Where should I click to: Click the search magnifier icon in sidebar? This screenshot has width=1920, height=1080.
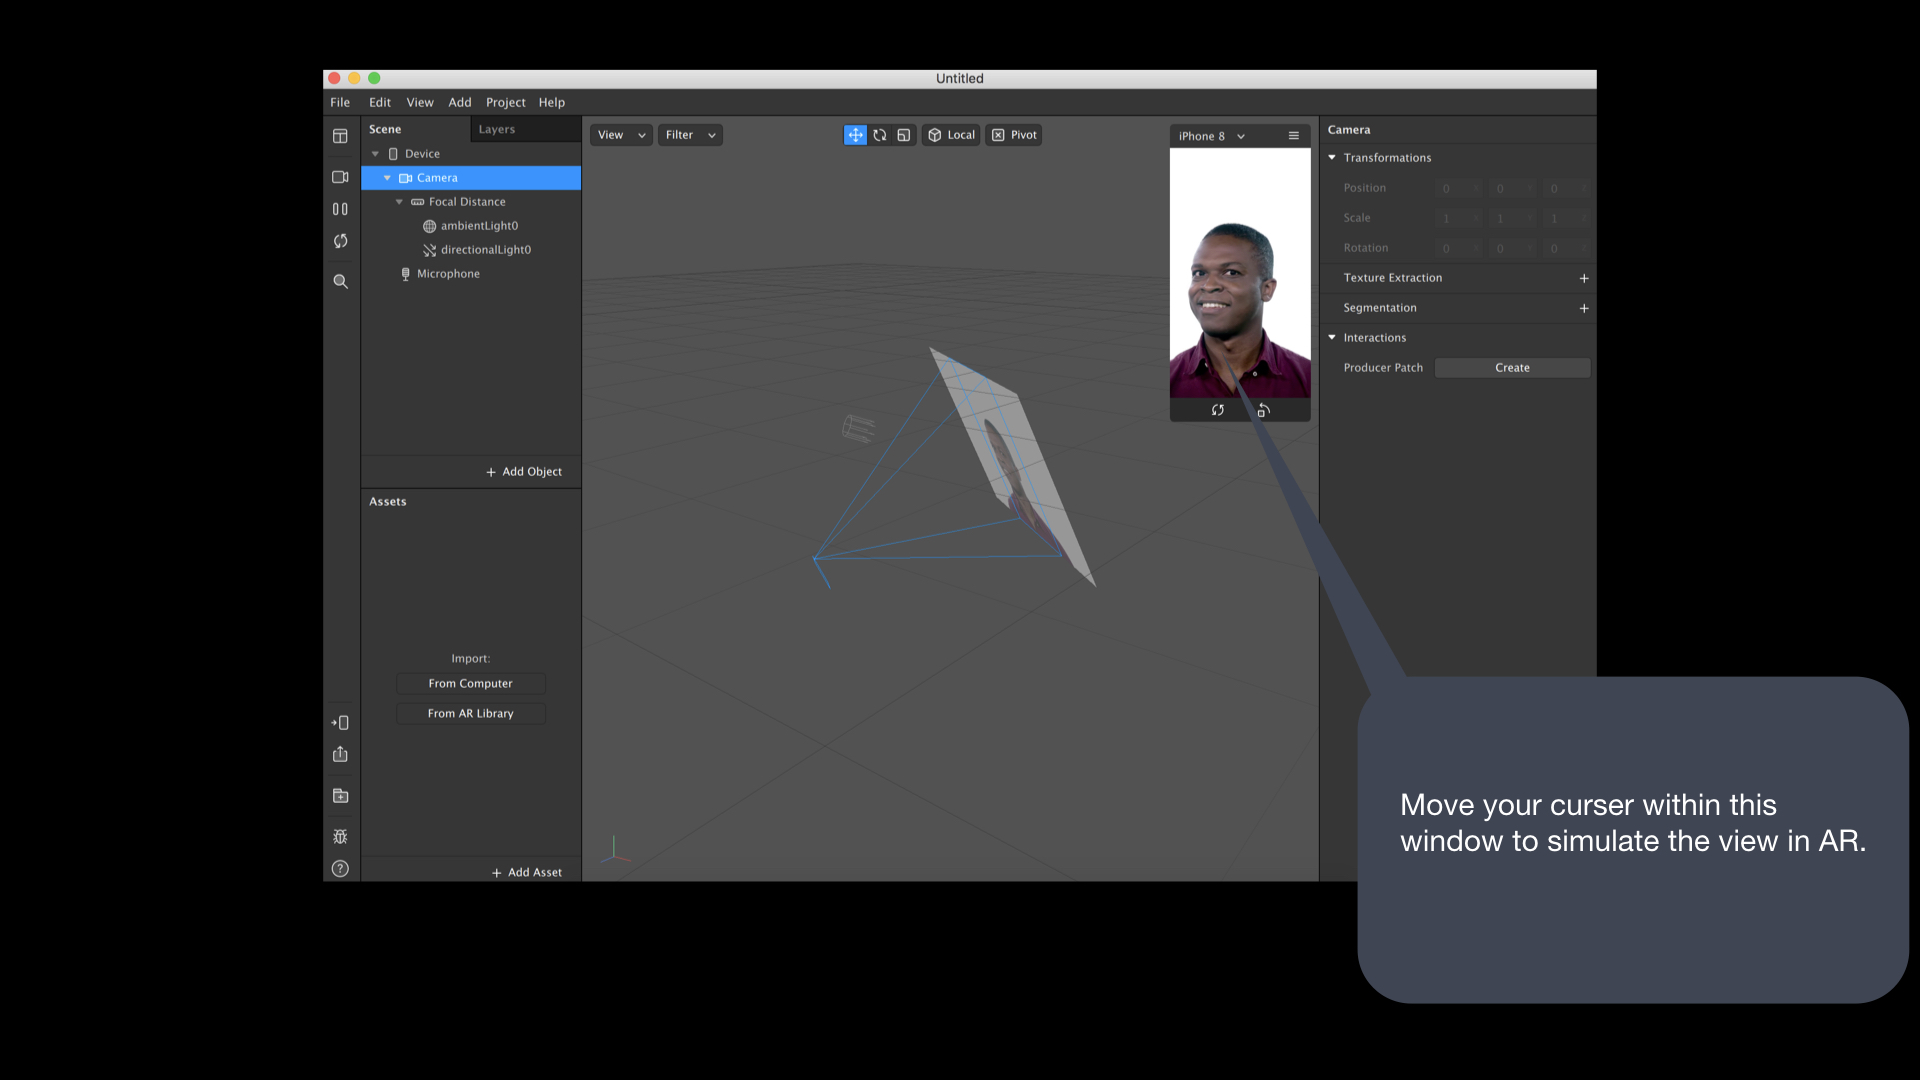point(340,282)
